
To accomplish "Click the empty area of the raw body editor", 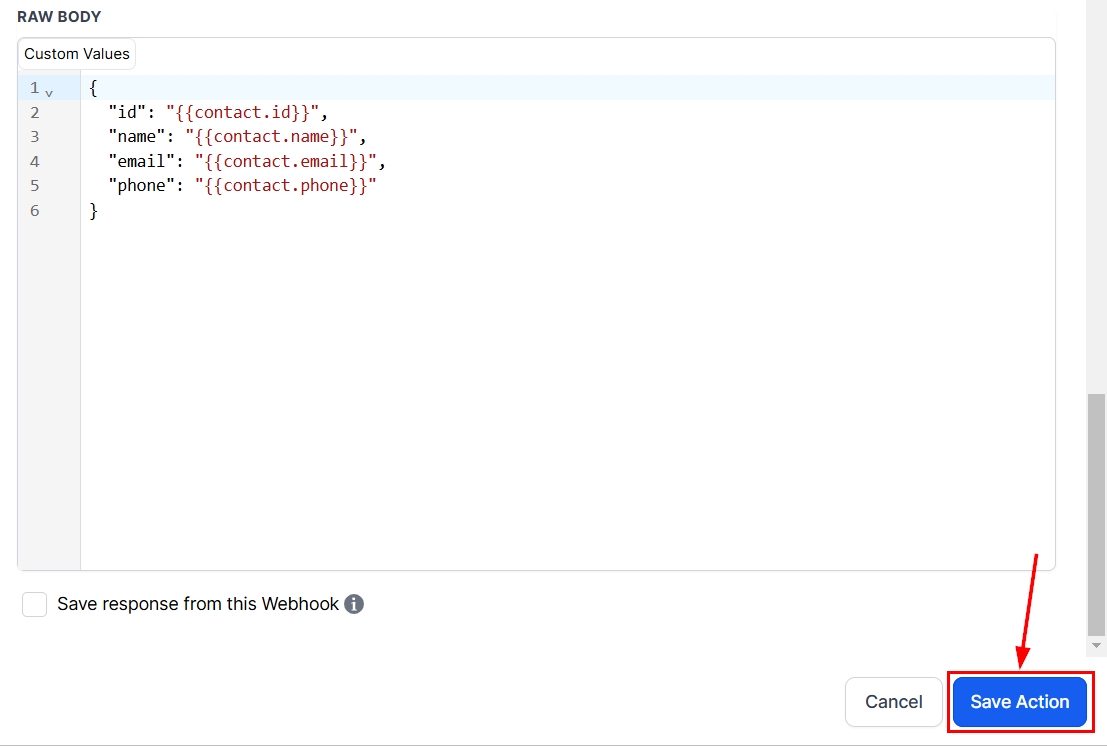I will point(560,400).
